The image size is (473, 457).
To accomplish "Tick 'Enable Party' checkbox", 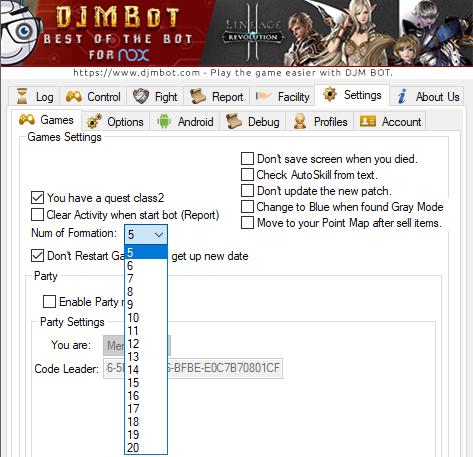I will [49, 302].
